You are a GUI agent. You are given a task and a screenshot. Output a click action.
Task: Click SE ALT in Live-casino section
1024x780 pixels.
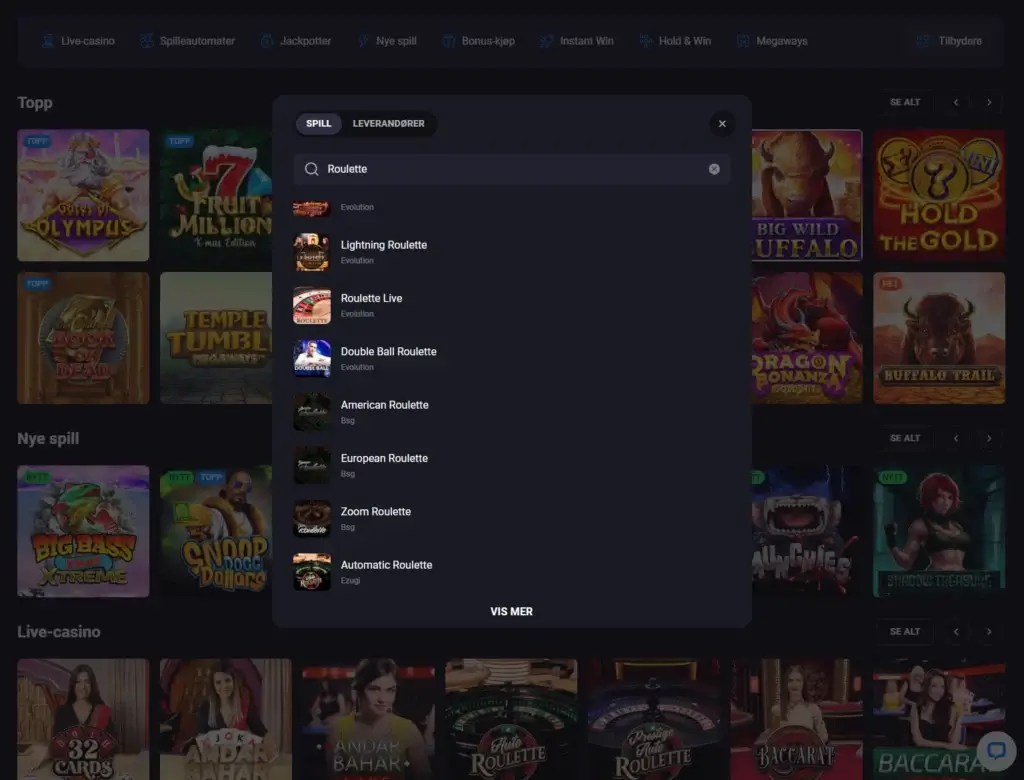pyautogui.click(x=905, y=631)
